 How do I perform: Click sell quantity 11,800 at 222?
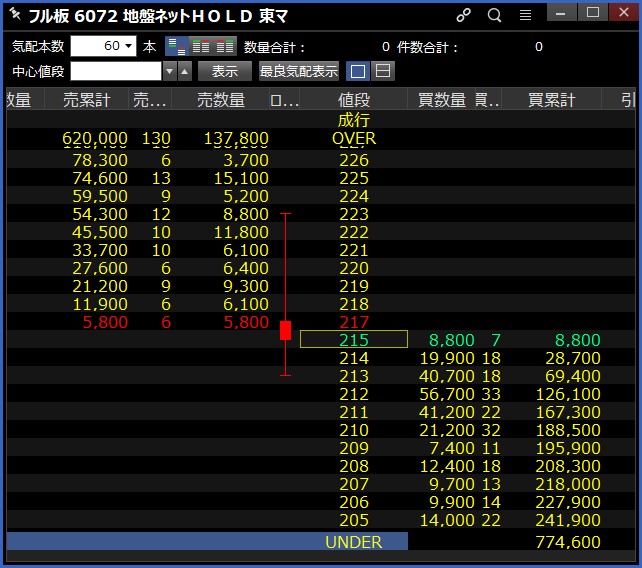(241, 232)
